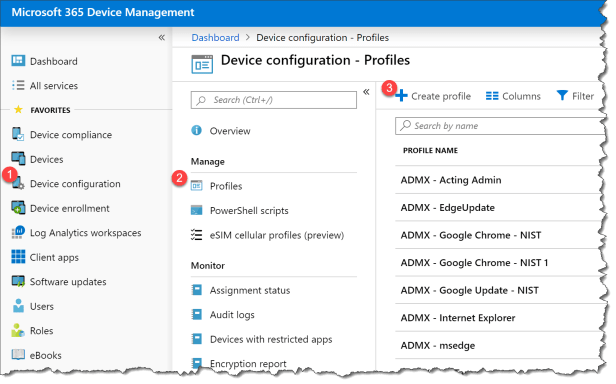Click the eBooks book icon

(x=18, y=355)
